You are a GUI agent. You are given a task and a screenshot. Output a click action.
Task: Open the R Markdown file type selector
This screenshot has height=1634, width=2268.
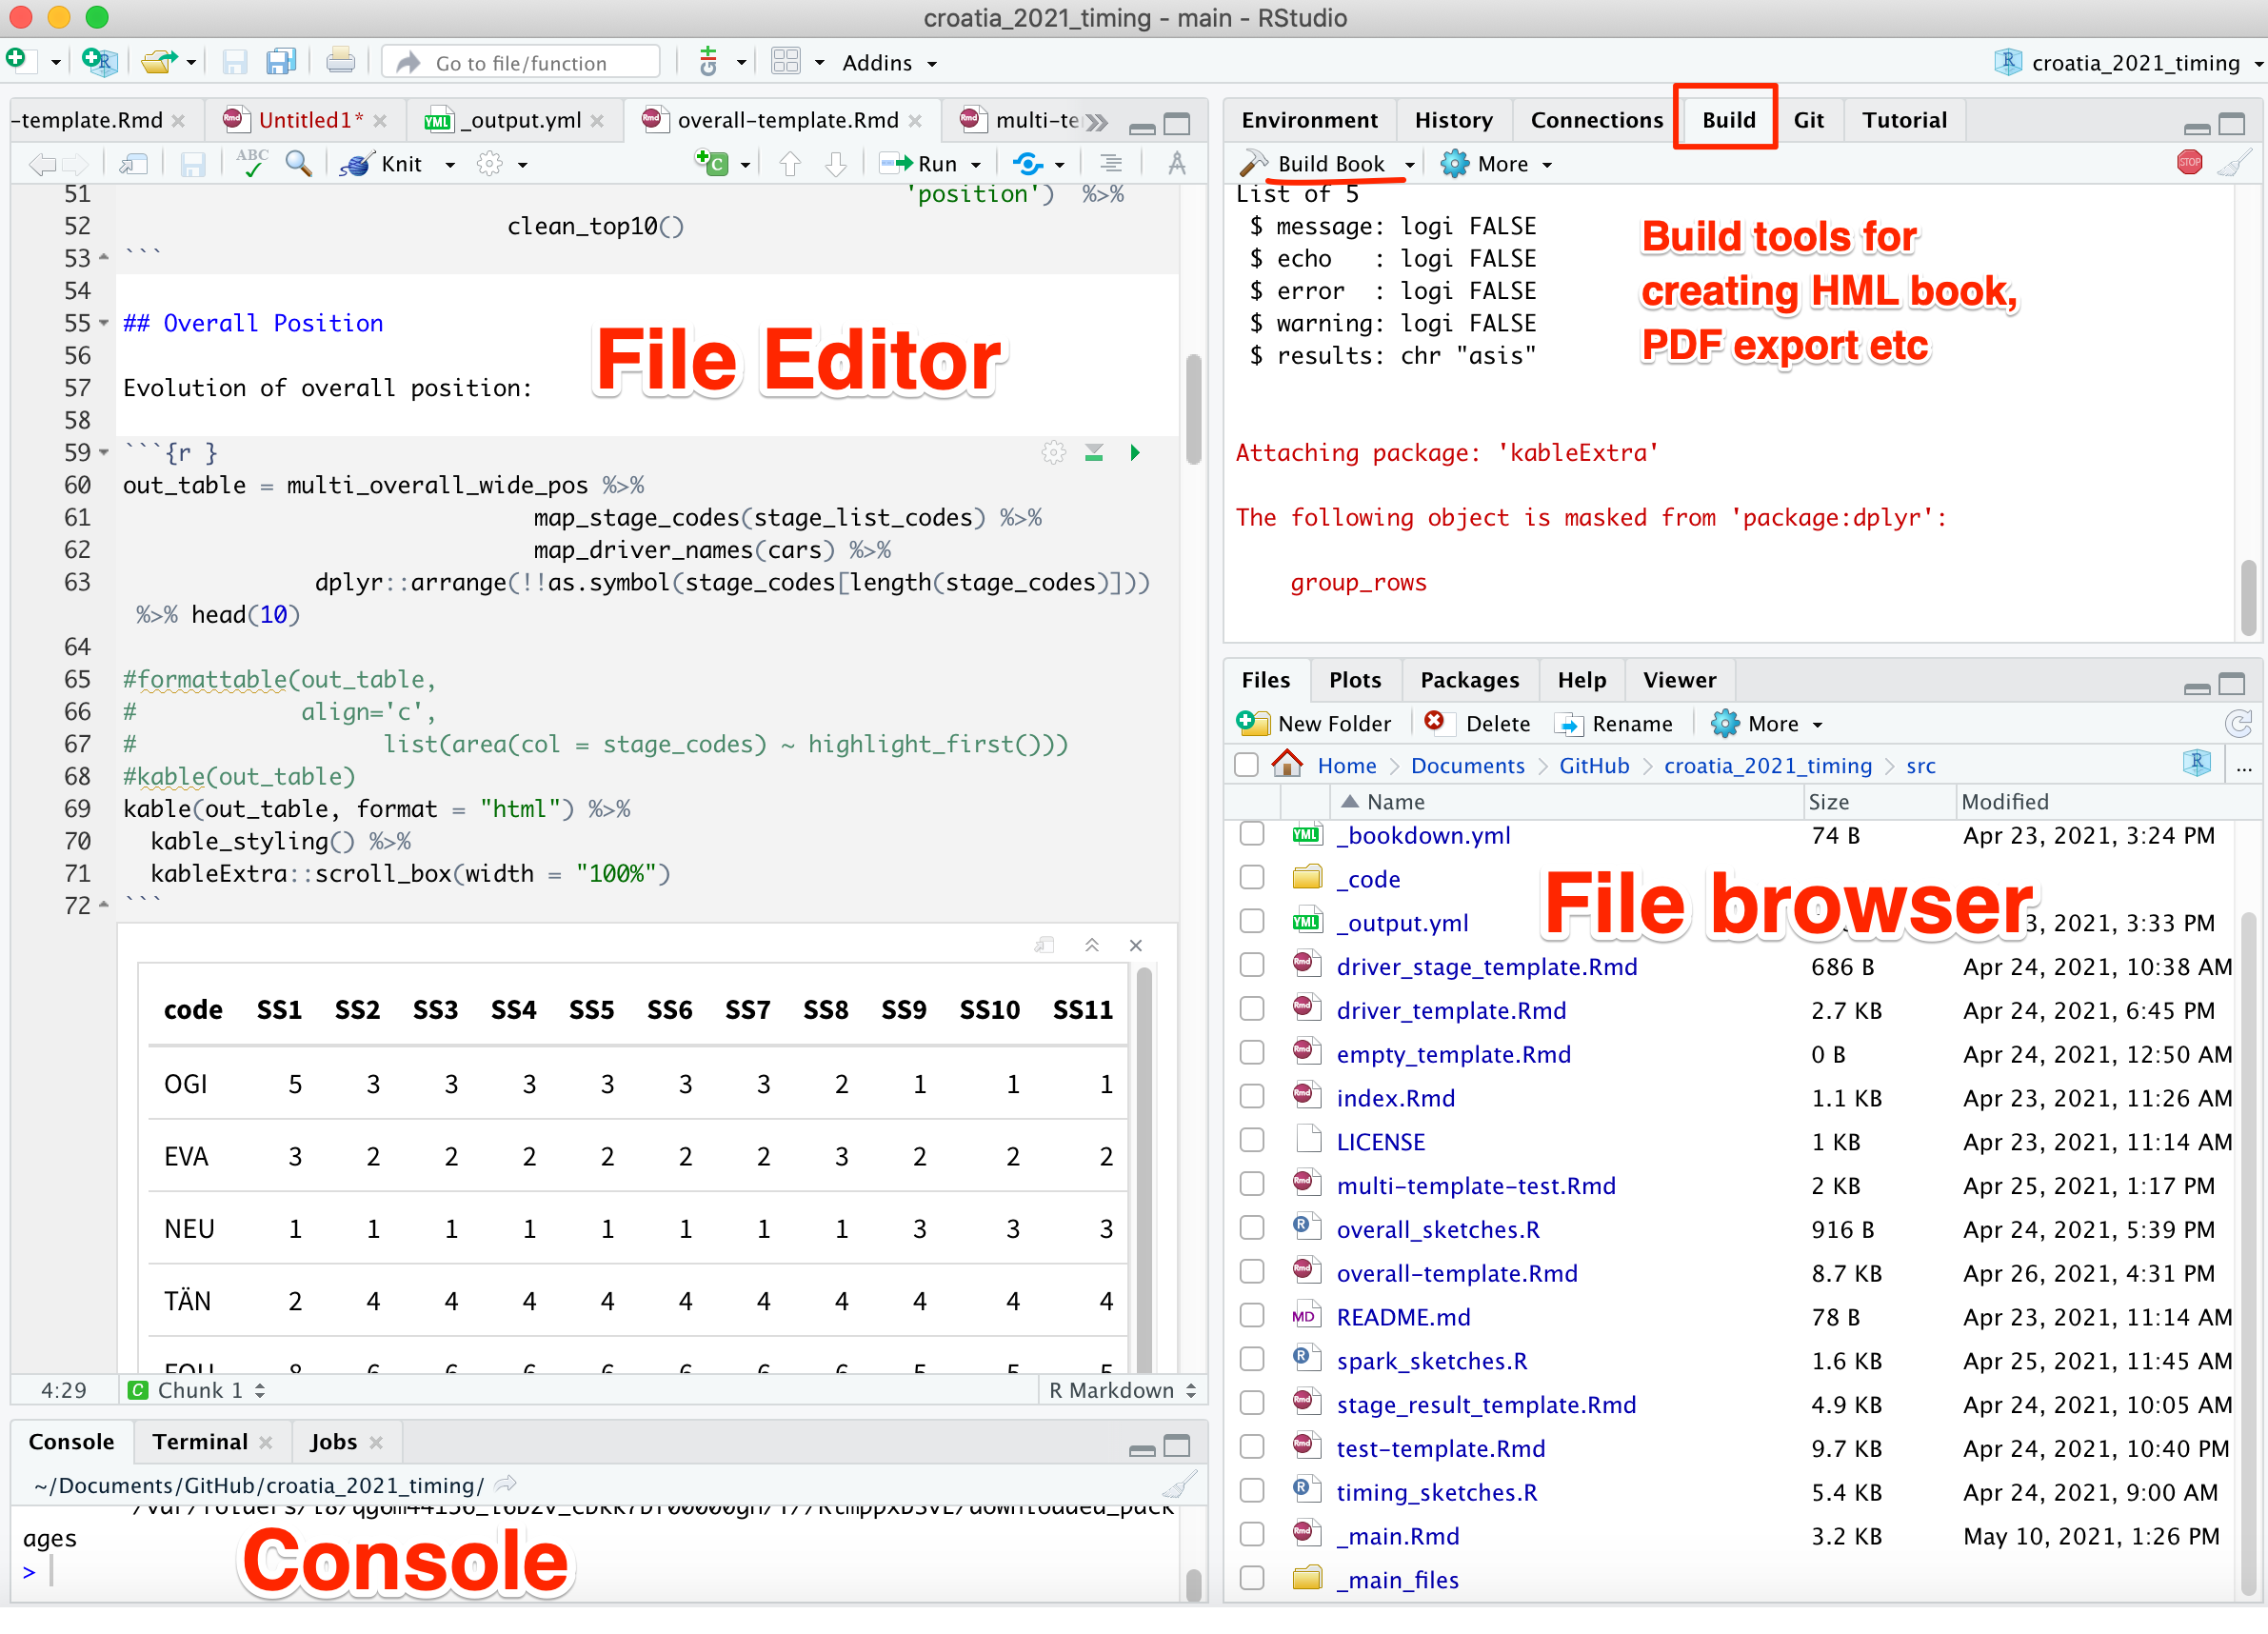click(x=1122, y=1390)
